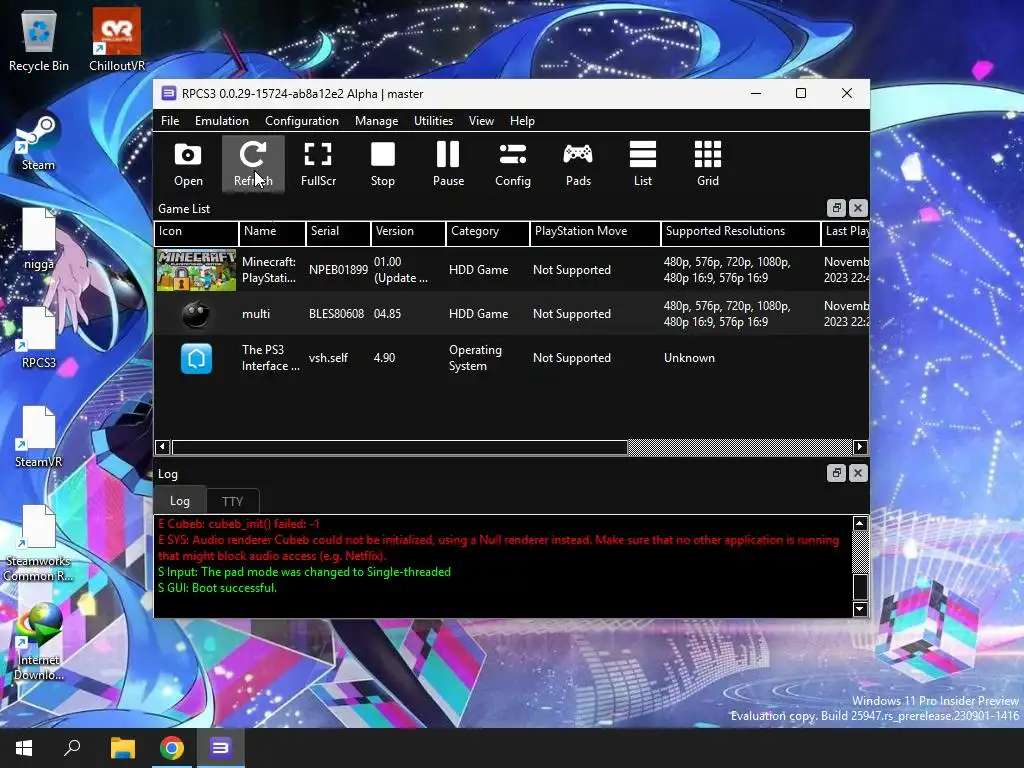Select the Log tab

coord(180,501)
